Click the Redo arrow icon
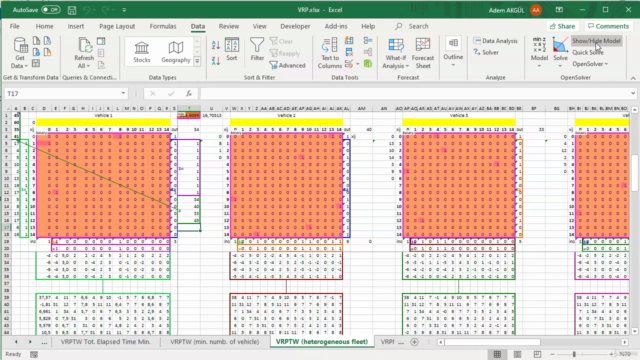Viewport: 640px width, 360px height. (x=105, y=10)
